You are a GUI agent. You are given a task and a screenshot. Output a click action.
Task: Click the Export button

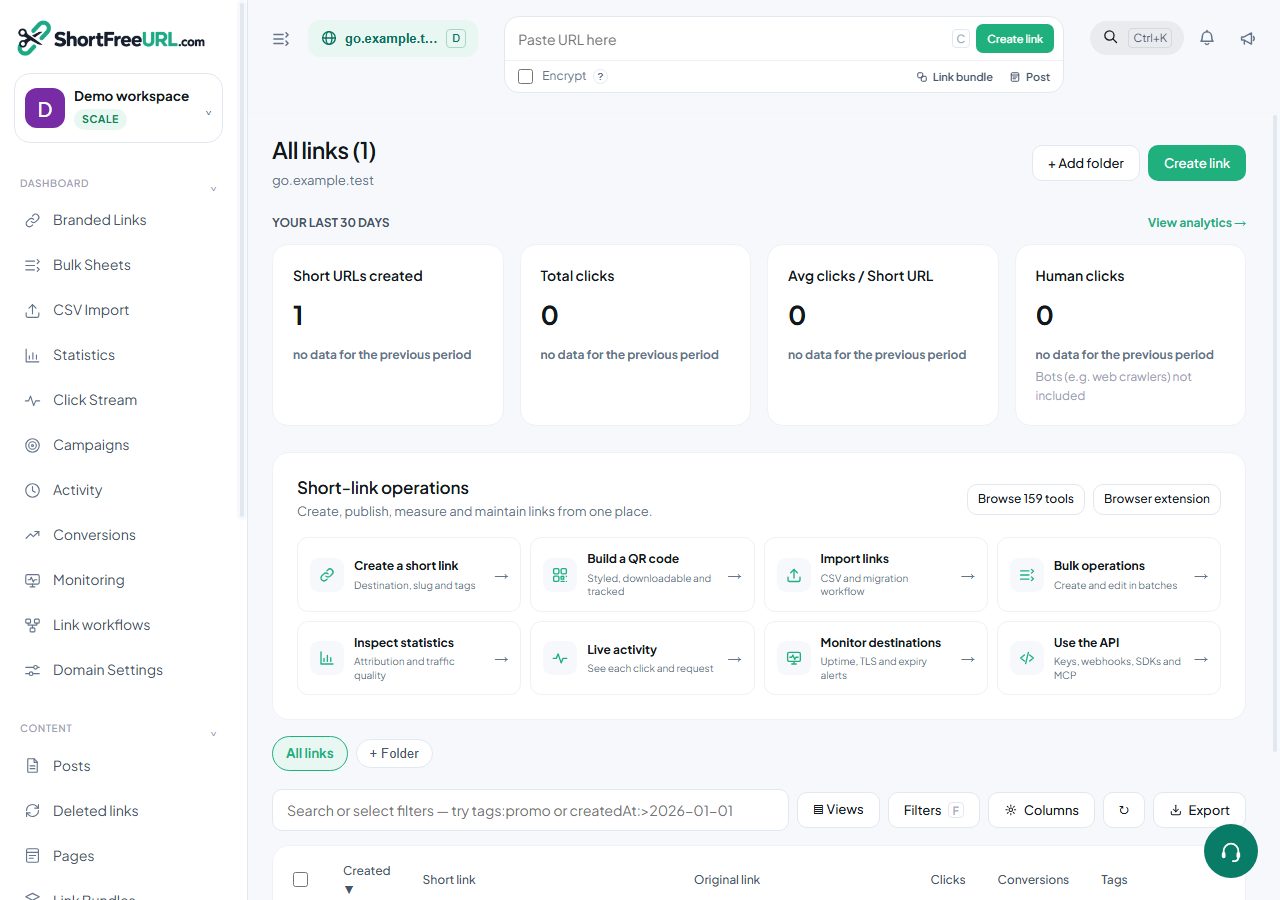(x=1199, y=810)
